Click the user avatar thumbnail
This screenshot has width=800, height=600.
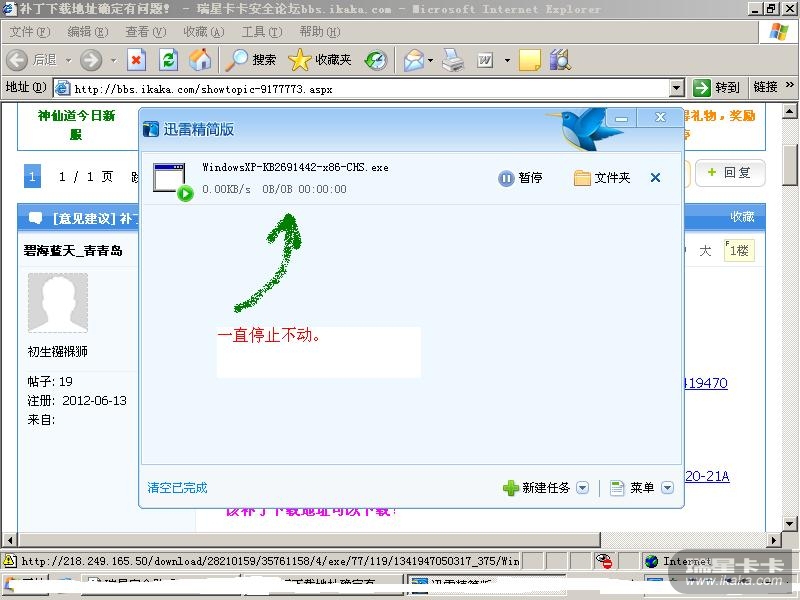[x=58, y=303]
